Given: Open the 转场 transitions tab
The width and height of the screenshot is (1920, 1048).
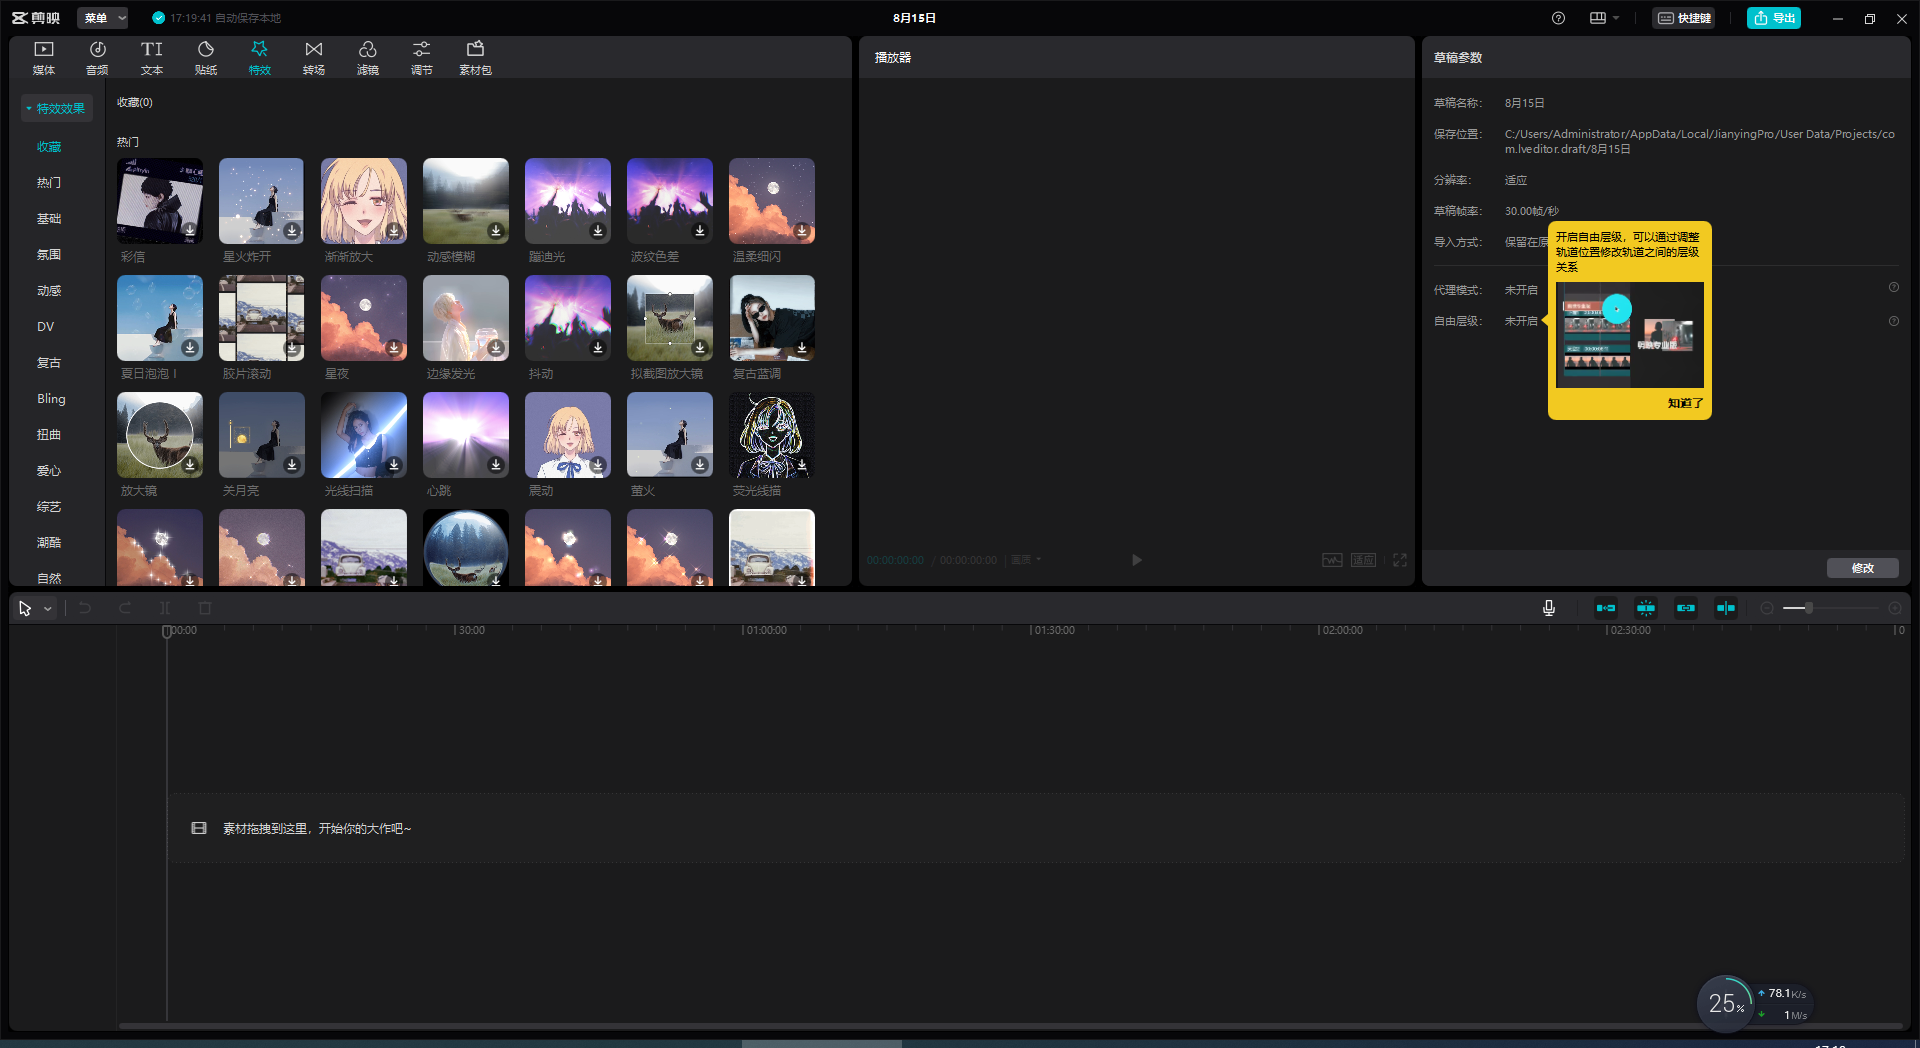Looking at the screenshot, I should [x=314, y=58].
